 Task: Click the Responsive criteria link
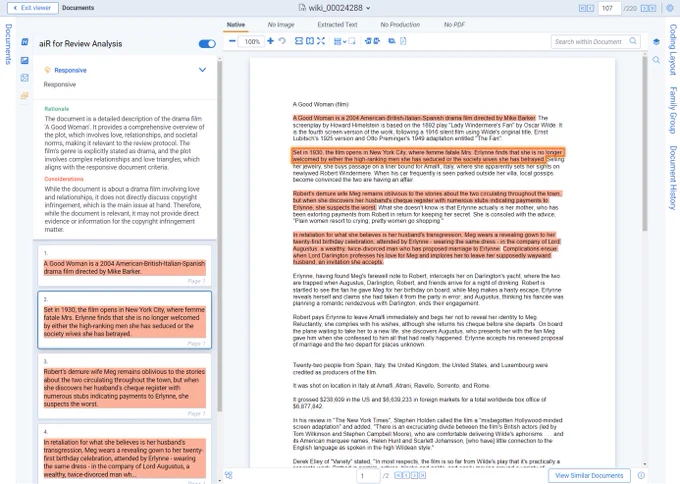pyautogui.click(x=70, y=70)
